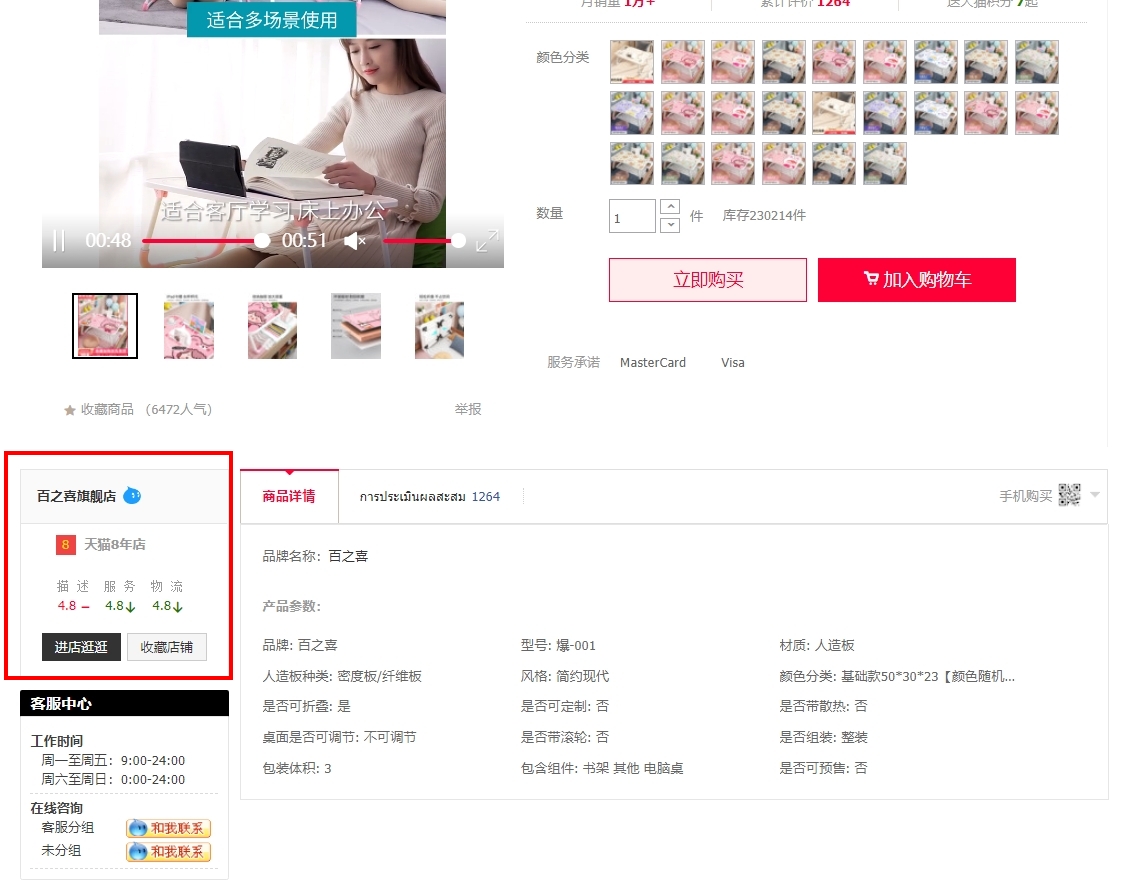Click the blue badge next to 百之喜旗舰店
This screenshot has width=1131, height=882.
click(x=132, y=495)
